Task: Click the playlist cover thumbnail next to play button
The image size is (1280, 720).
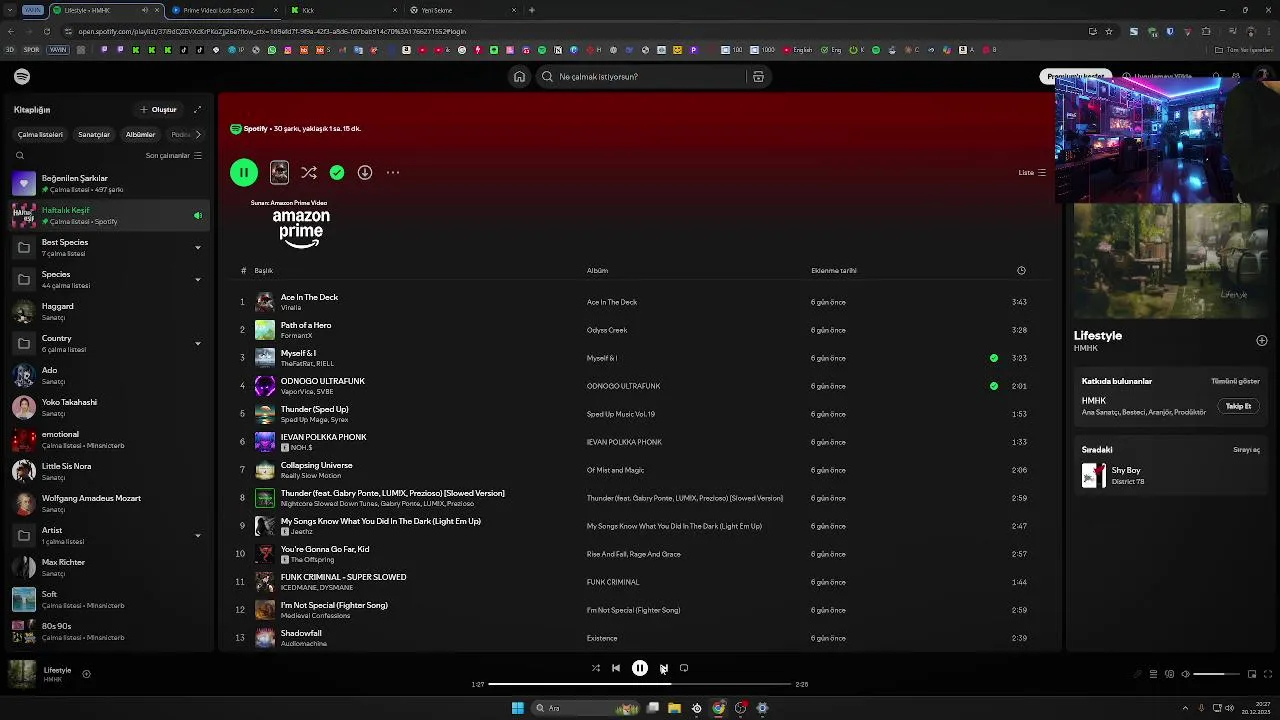Action: point(279,172)
